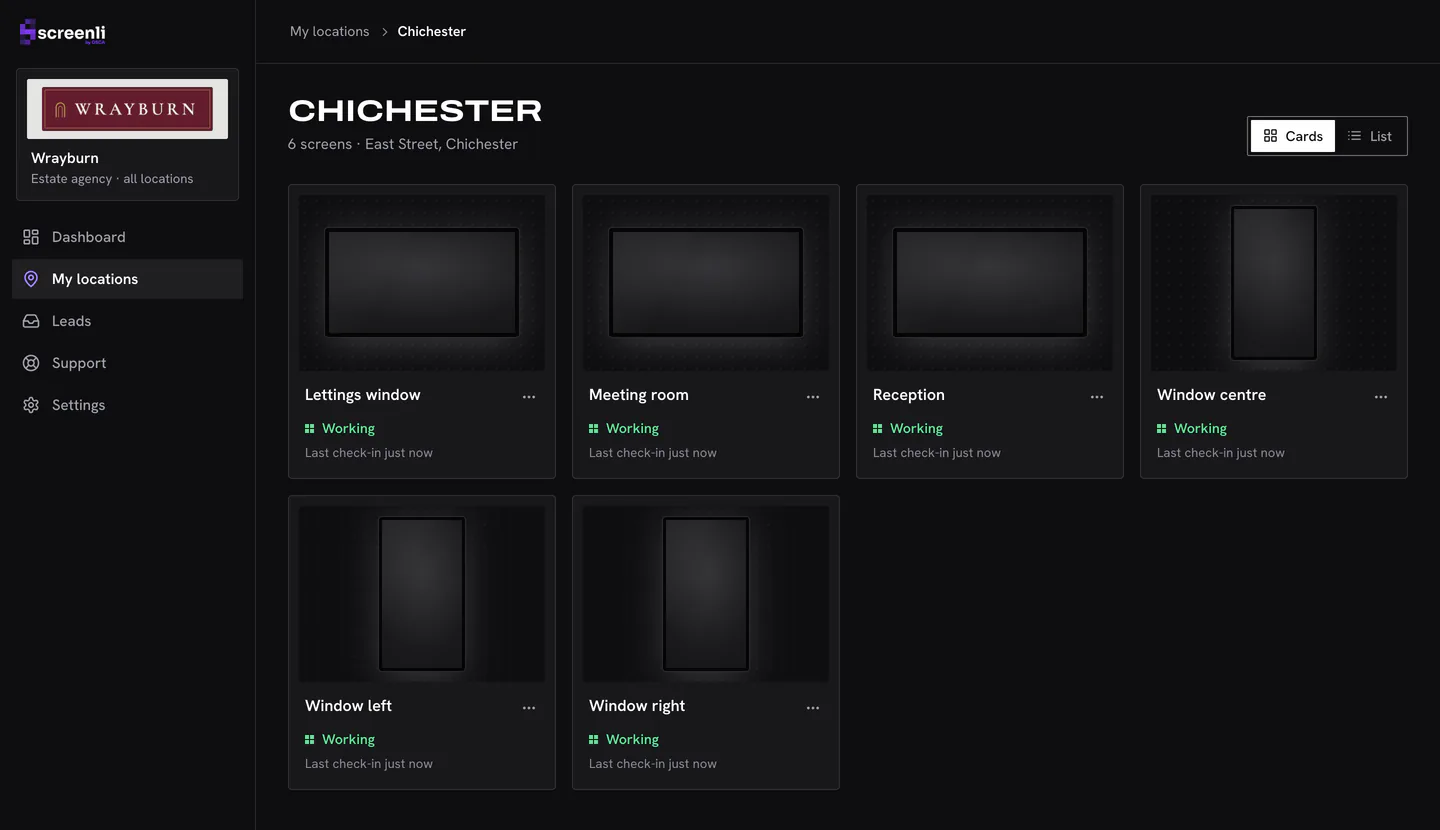
Task: Switch to List view
Action: 1370,136
